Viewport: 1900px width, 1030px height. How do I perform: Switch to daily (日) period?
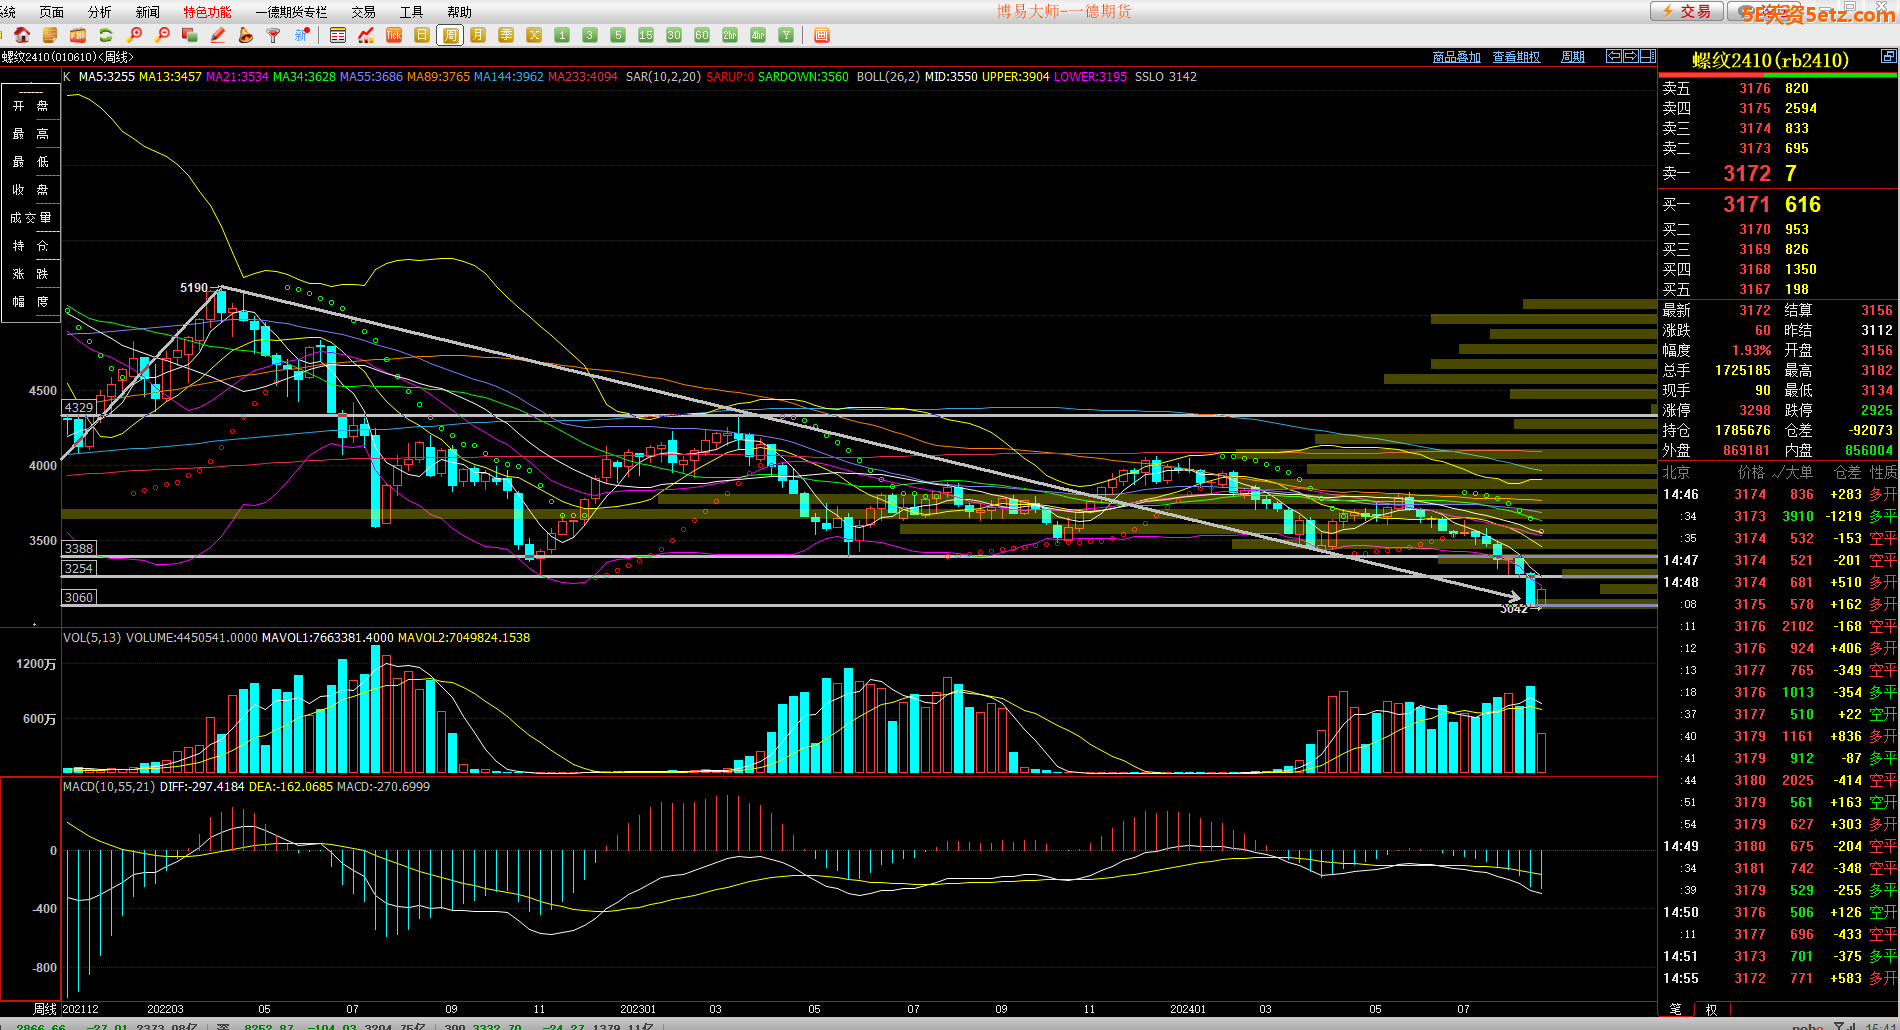coord(422,35)
